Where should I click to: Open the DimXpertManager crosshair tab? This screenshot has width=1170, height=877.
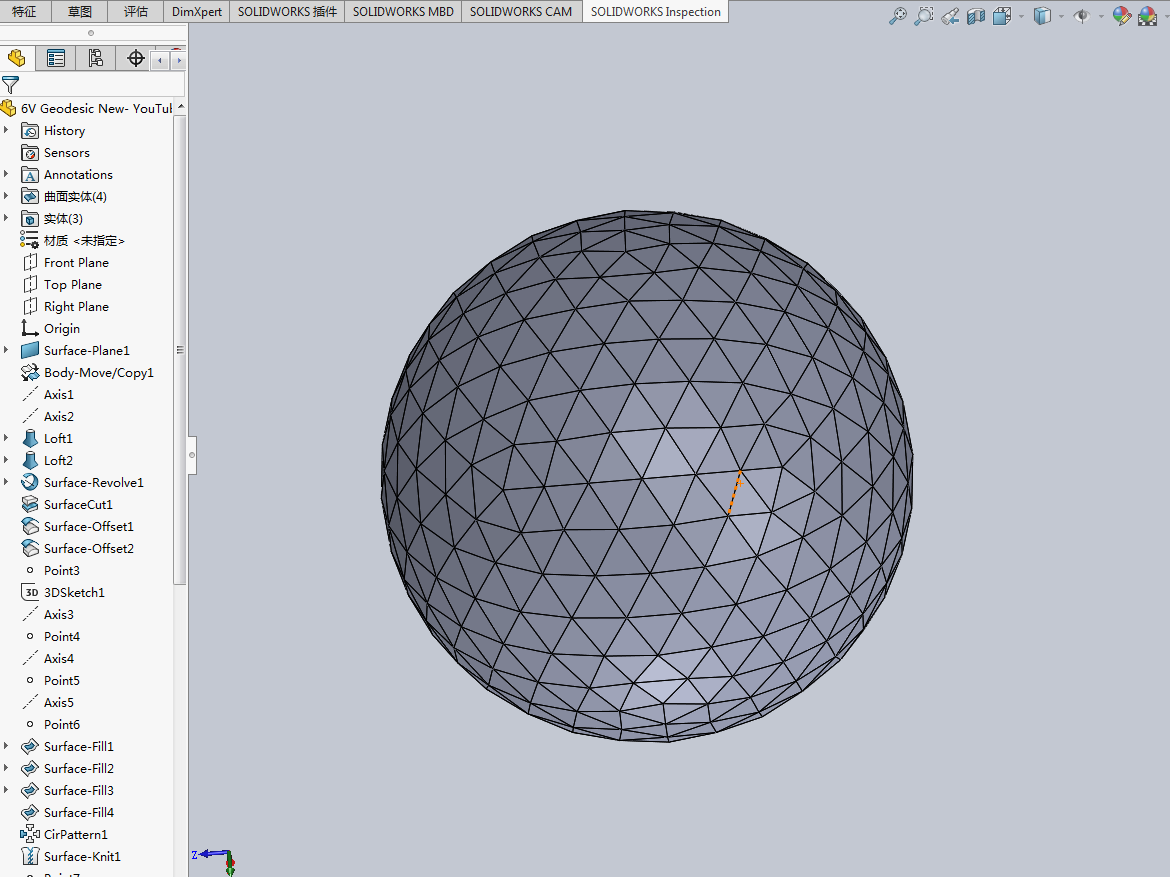(136, 59)
